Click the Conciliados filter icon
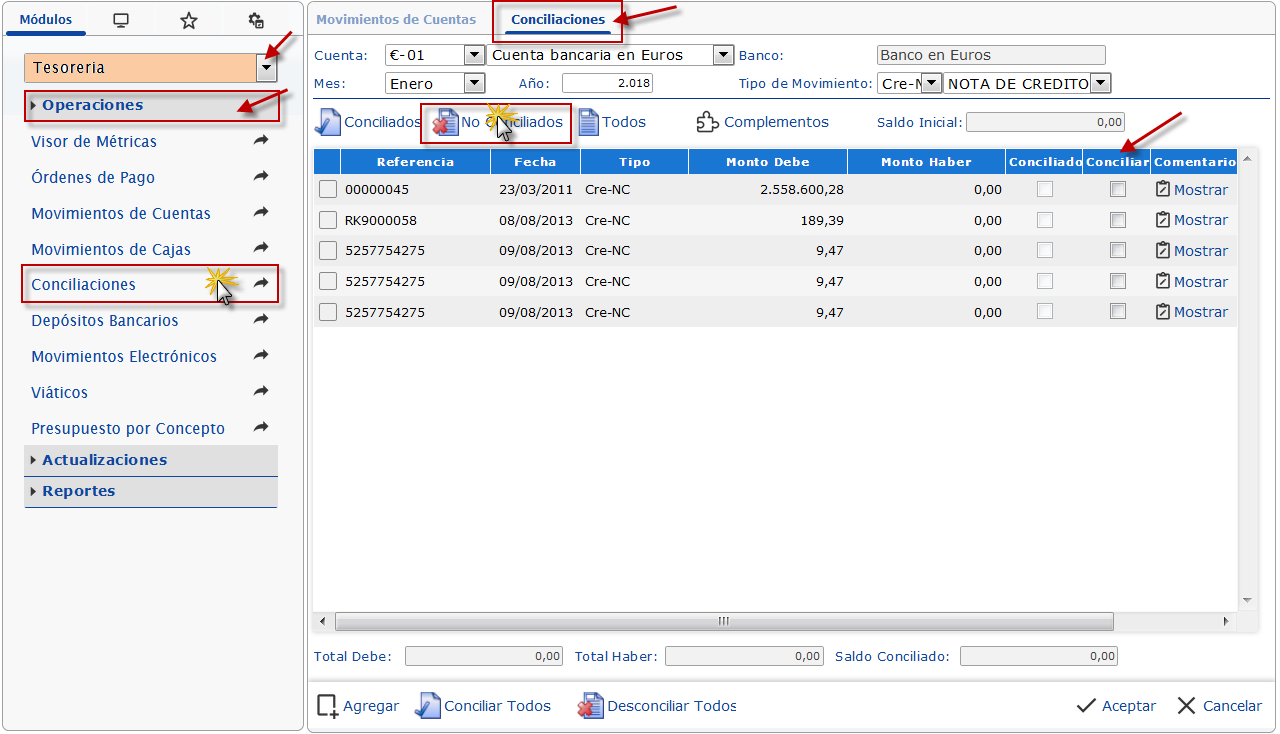1280x734 pixels. pos(328,122)
